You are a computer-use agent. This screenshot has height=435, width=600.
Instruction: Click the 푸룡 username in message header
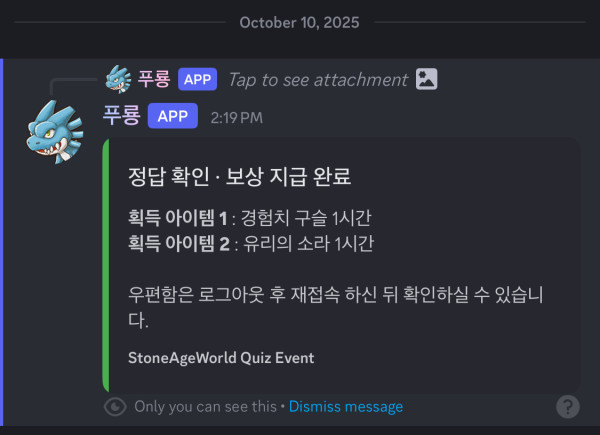click(x=122, y=115)
